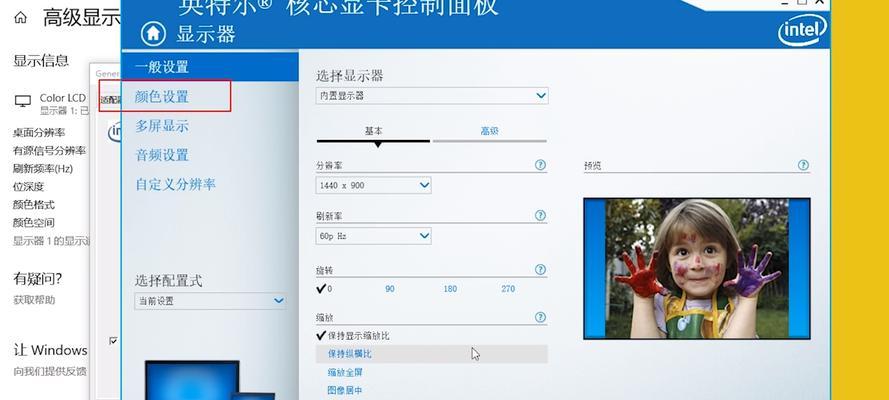
Task: Click 位深度 text in settings
Action: tap(28, 187)
